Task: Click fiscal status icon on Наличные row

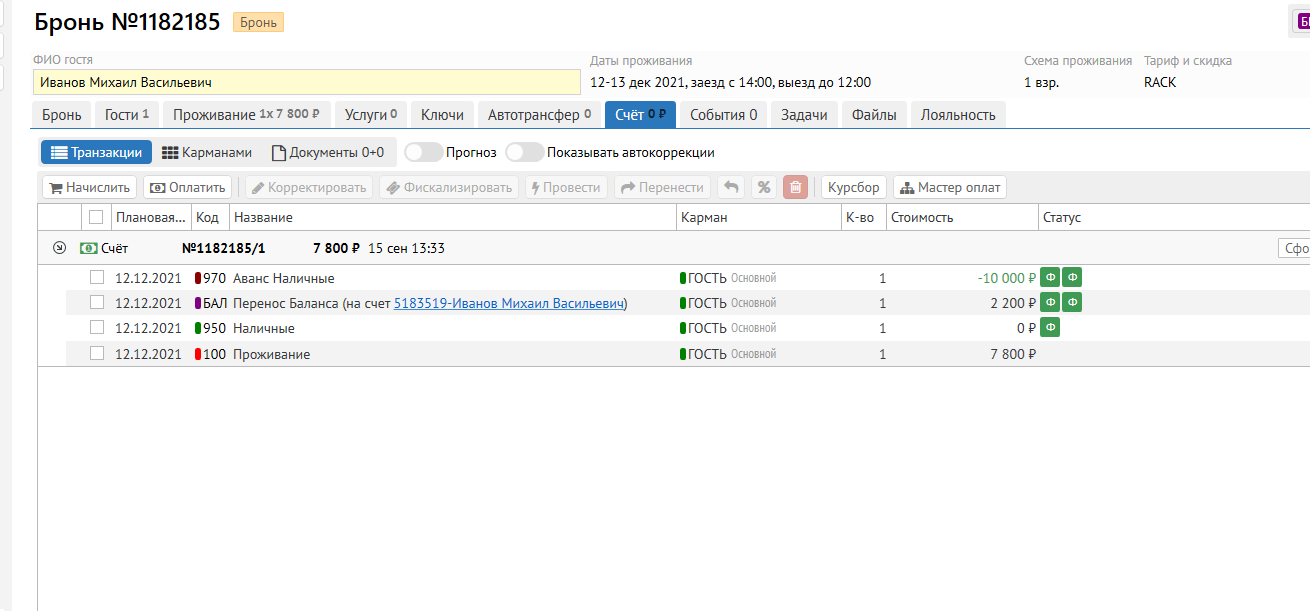Action: [1050, 328]
